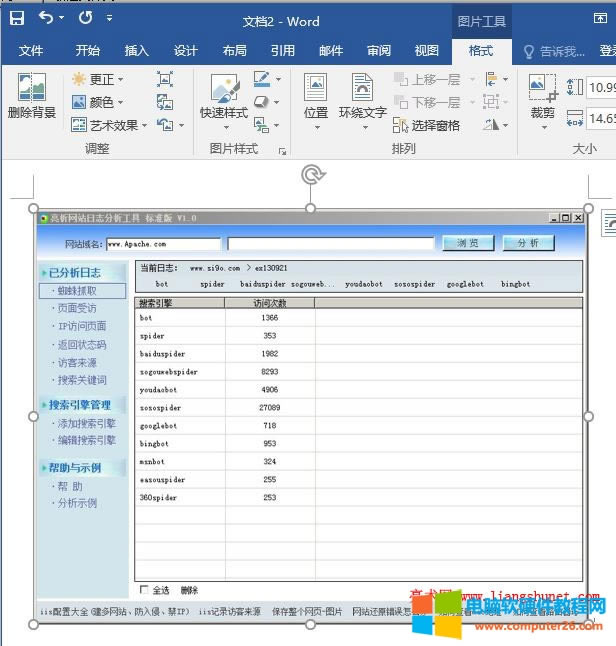Viewport: 616px width, 646px height.
Task: Click 页面受访 item in embedded sidebar
Action: coord(76,308)
